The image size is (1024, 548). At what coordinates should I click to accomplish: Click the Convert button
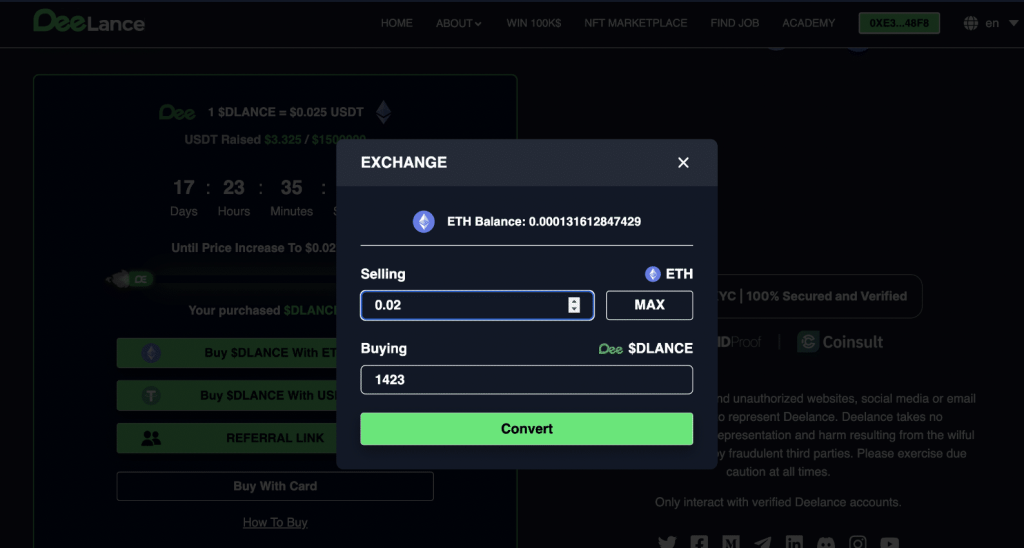[x=526, y=429]
